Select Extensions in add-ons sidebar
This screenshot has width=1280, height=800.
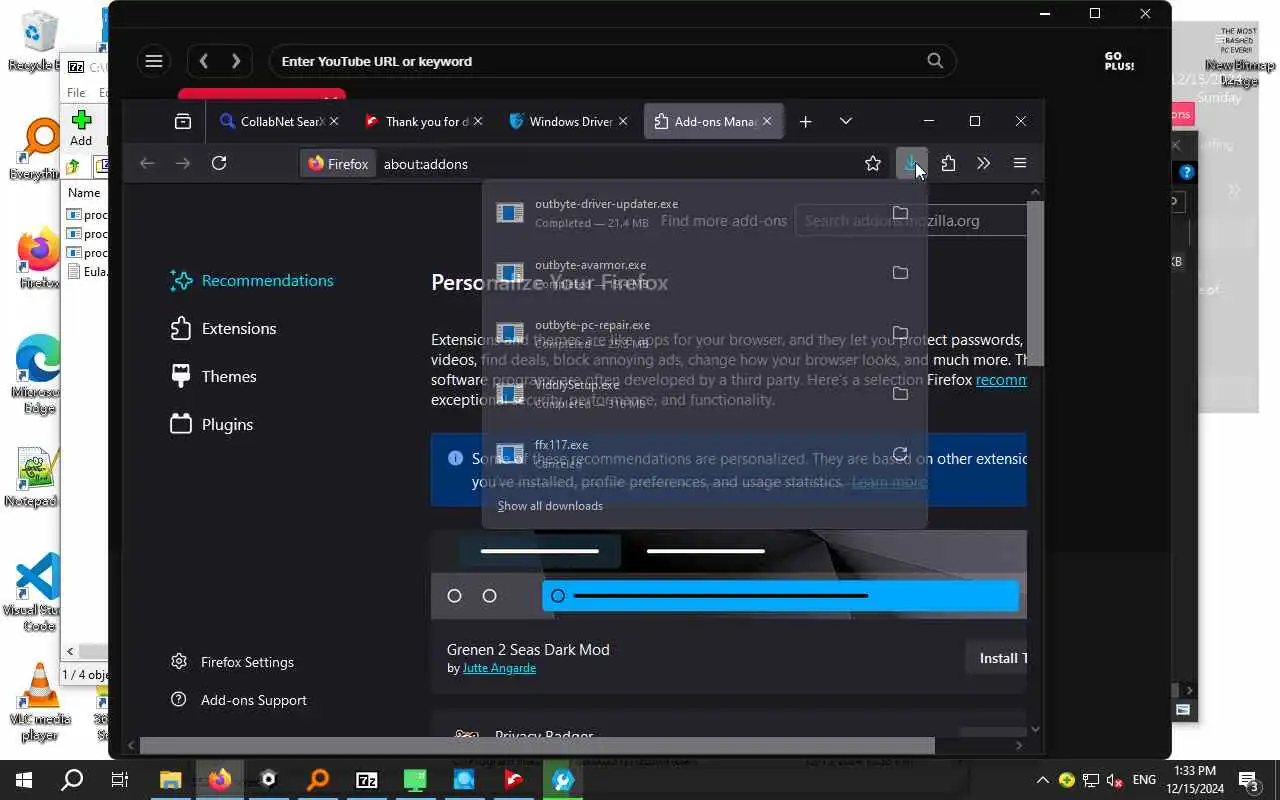(223, 328)
